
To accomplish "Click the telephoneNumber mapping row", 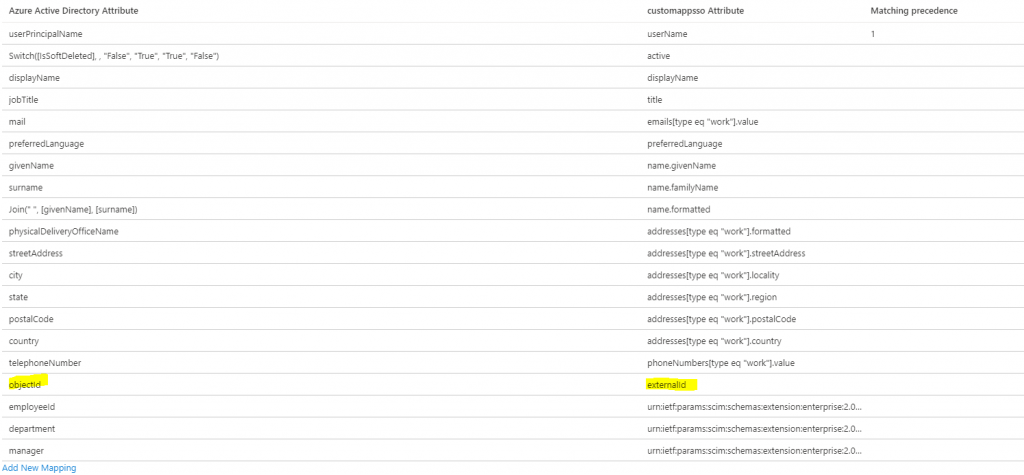I will pos(44,363).
